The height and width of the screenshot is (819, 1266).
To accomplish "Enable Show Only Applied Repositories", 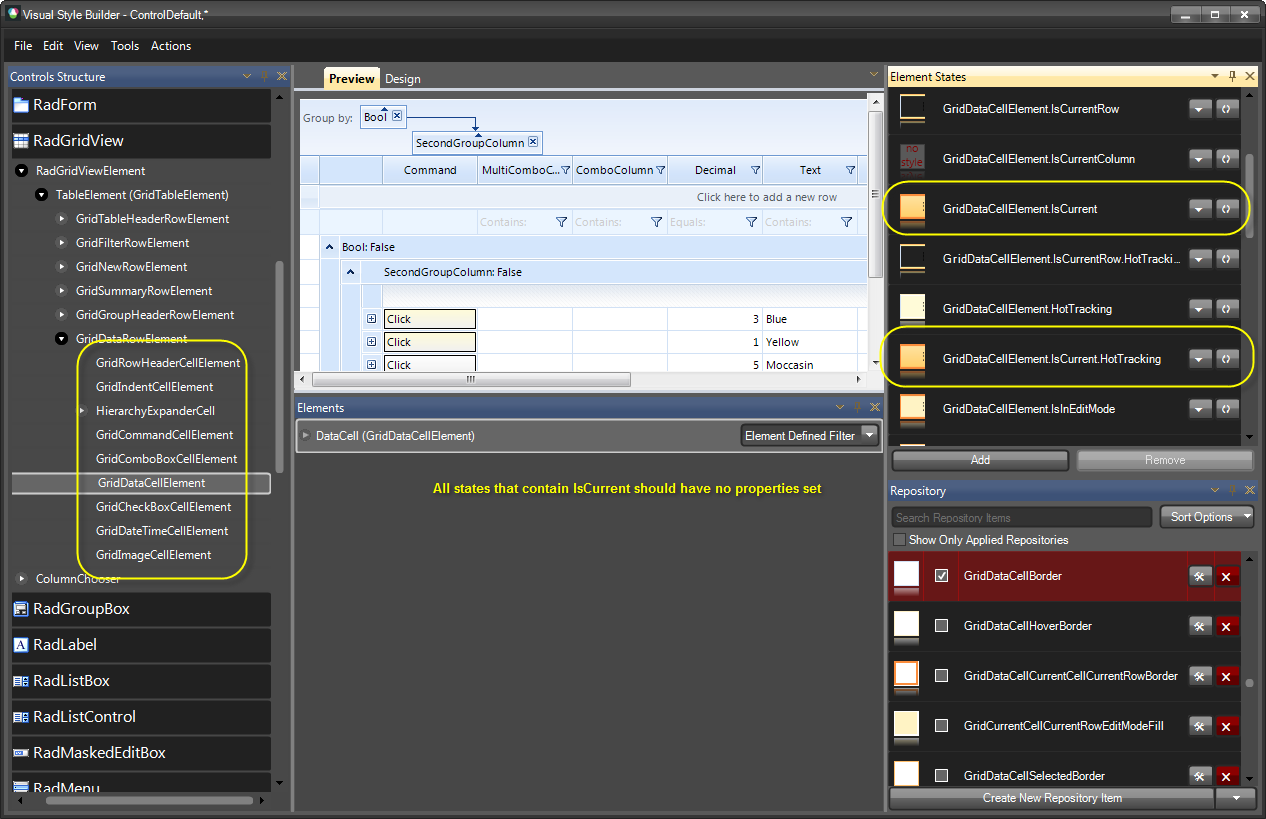I will tap(900, 540).
